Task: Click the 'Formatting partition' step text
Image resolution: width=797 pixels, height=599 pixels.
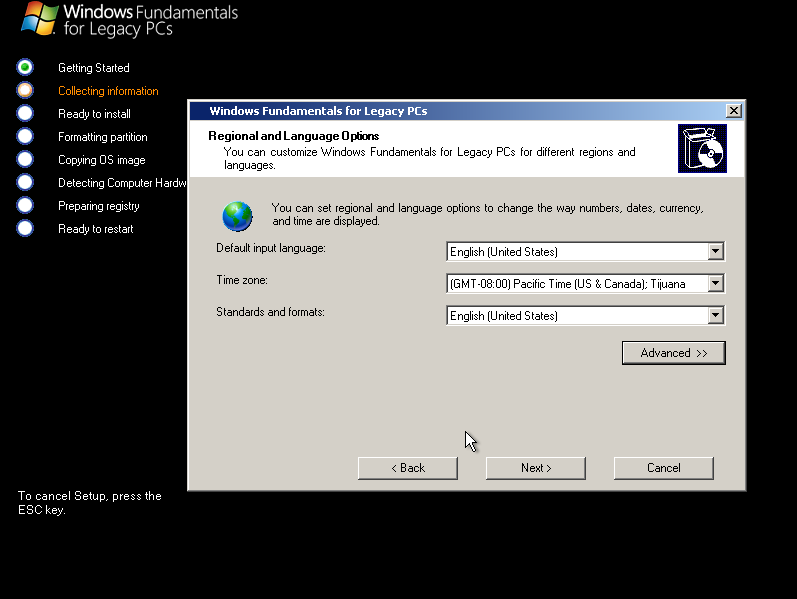Action: pyautogui.click(x=103, y=137)
